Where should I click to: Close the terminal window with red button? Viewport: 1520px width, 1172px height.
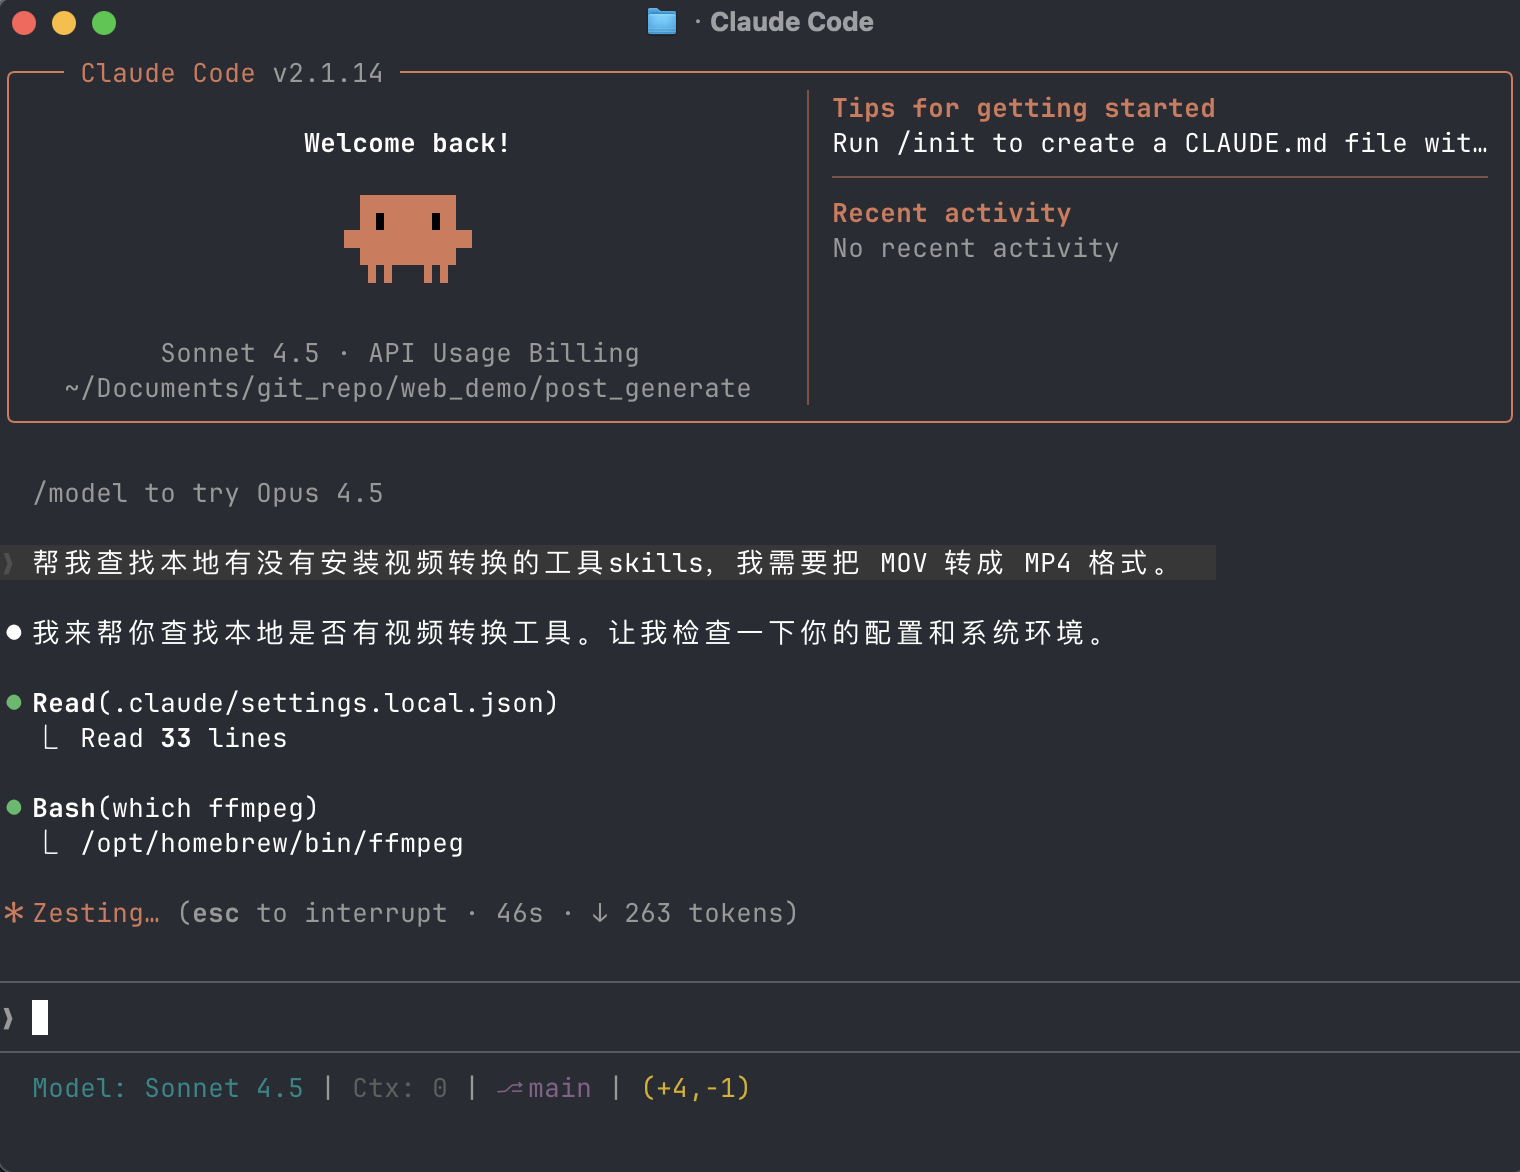tap(24, 22)
